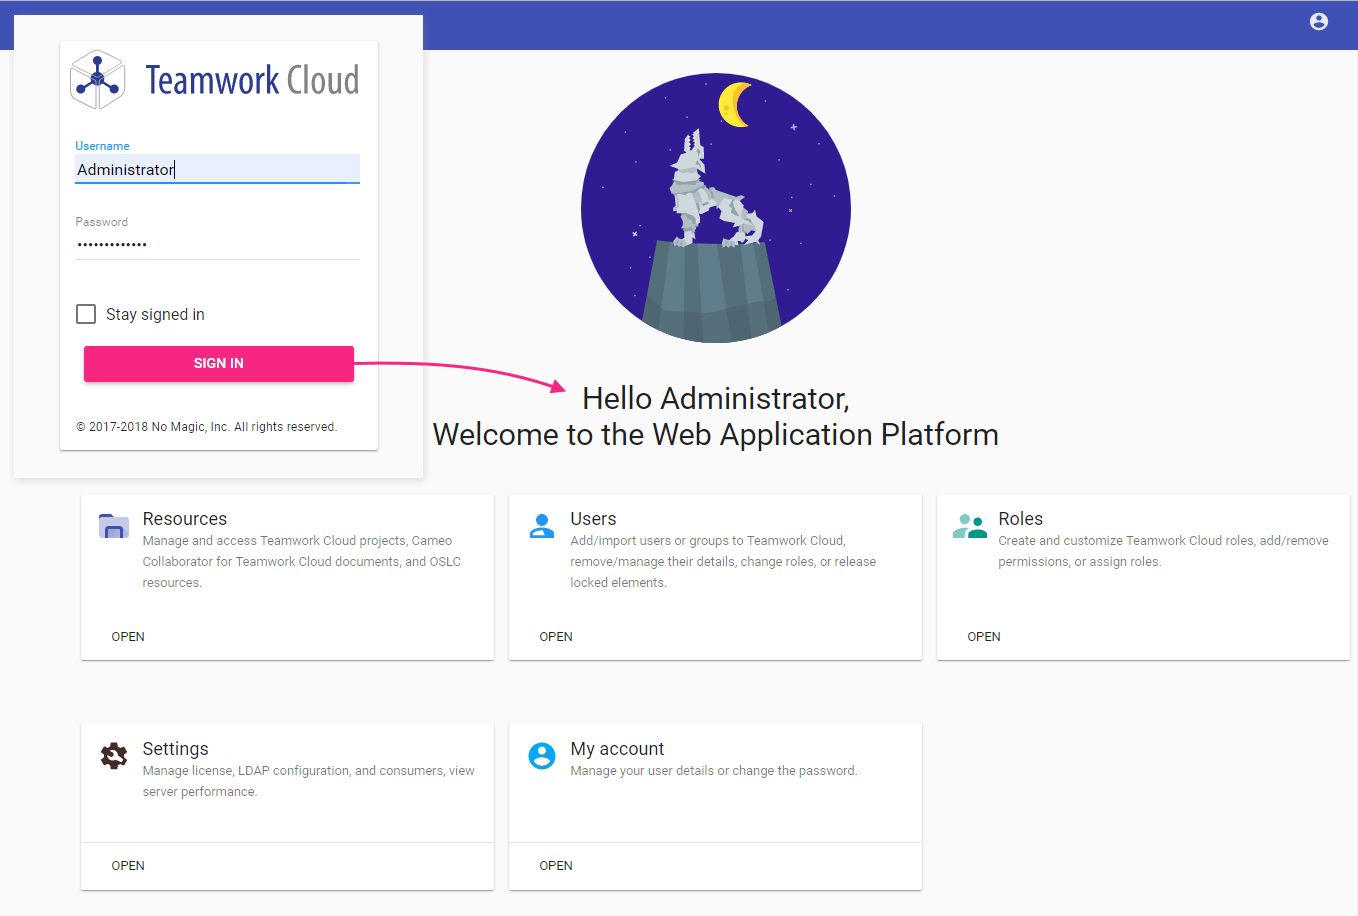The width and height of the screenshot is (1358, 916).
Task: Open the Resources card
Action: [128, 637]
